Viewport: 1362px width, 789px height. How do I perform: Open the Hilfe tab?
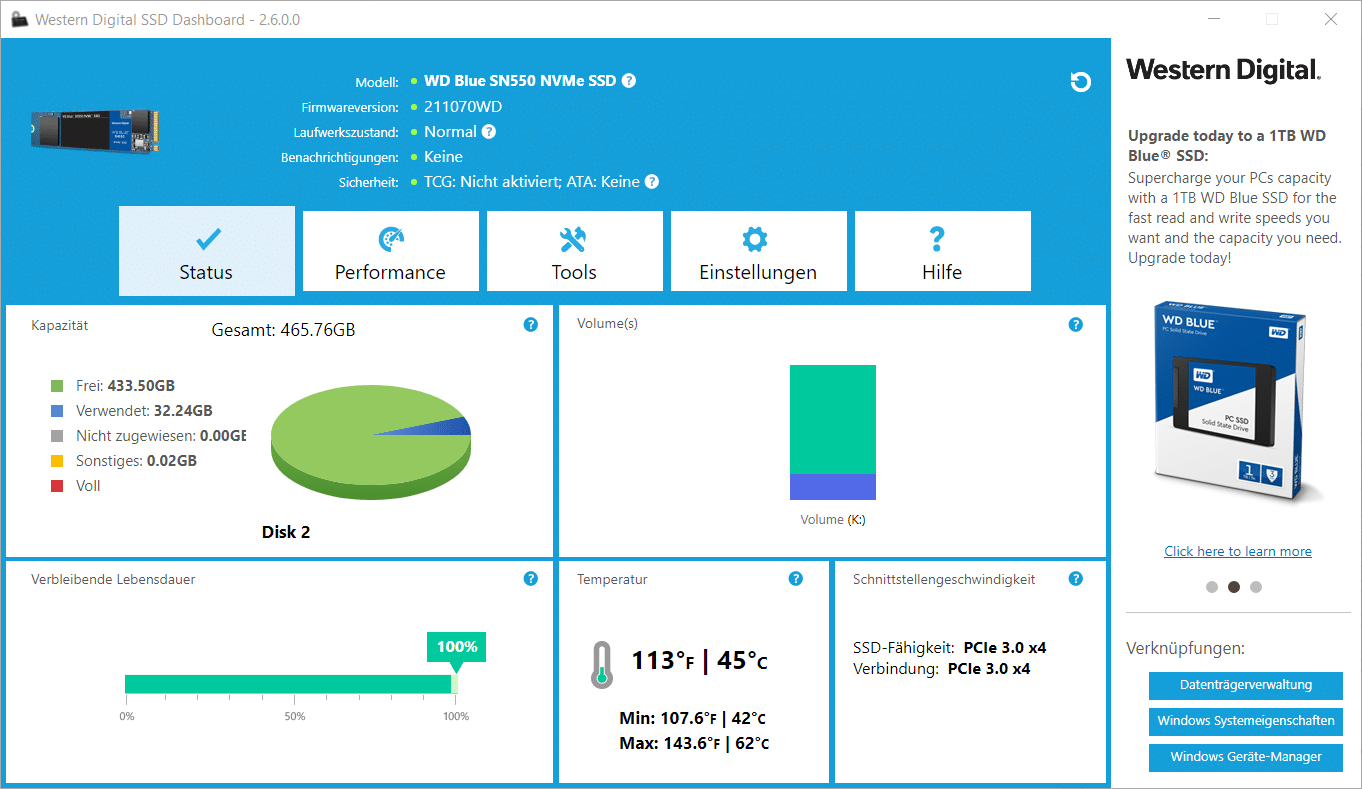[x=942, y=251]
